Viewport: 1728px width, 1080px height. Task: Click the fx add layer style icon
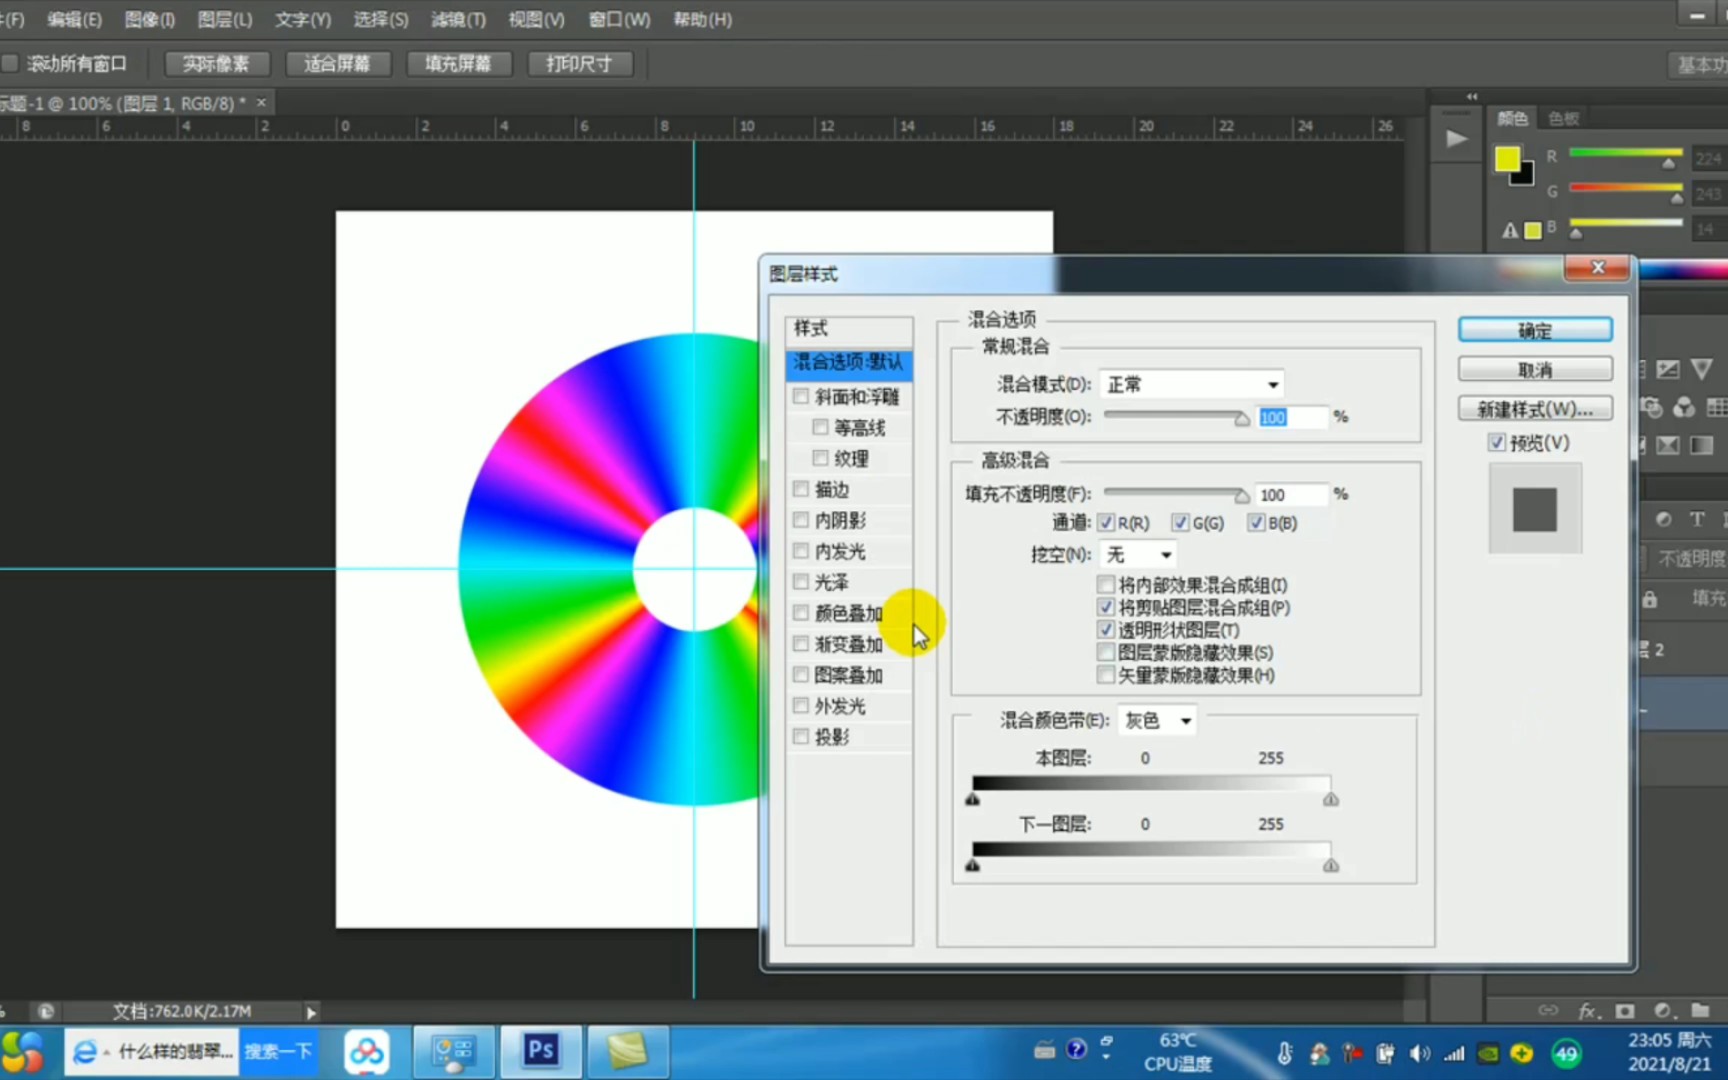(1587, 1011)
